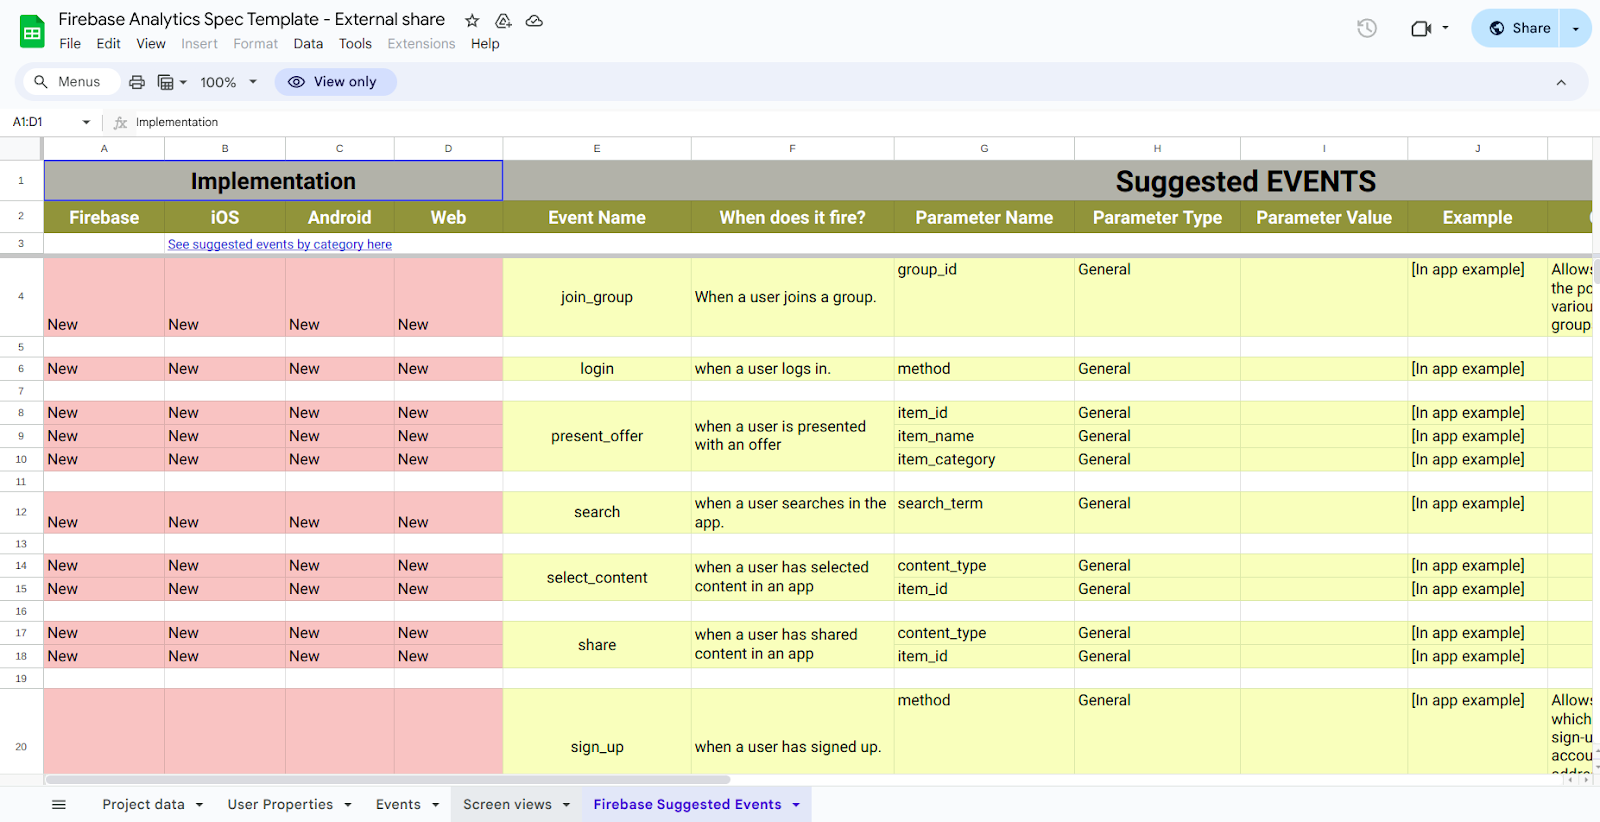The image size is (1600, 822).
Task: View cloud document status icon
Action: point(534,20)
